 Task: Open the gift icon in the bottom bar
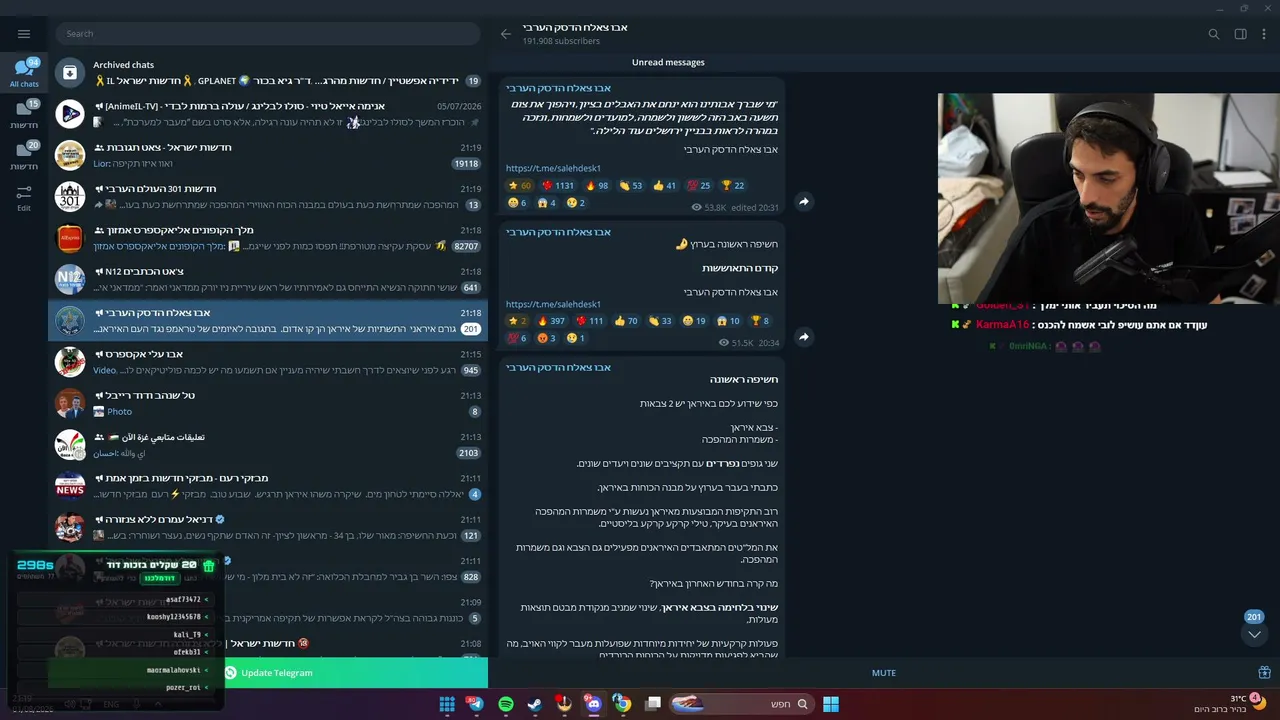click(1264, 673)
